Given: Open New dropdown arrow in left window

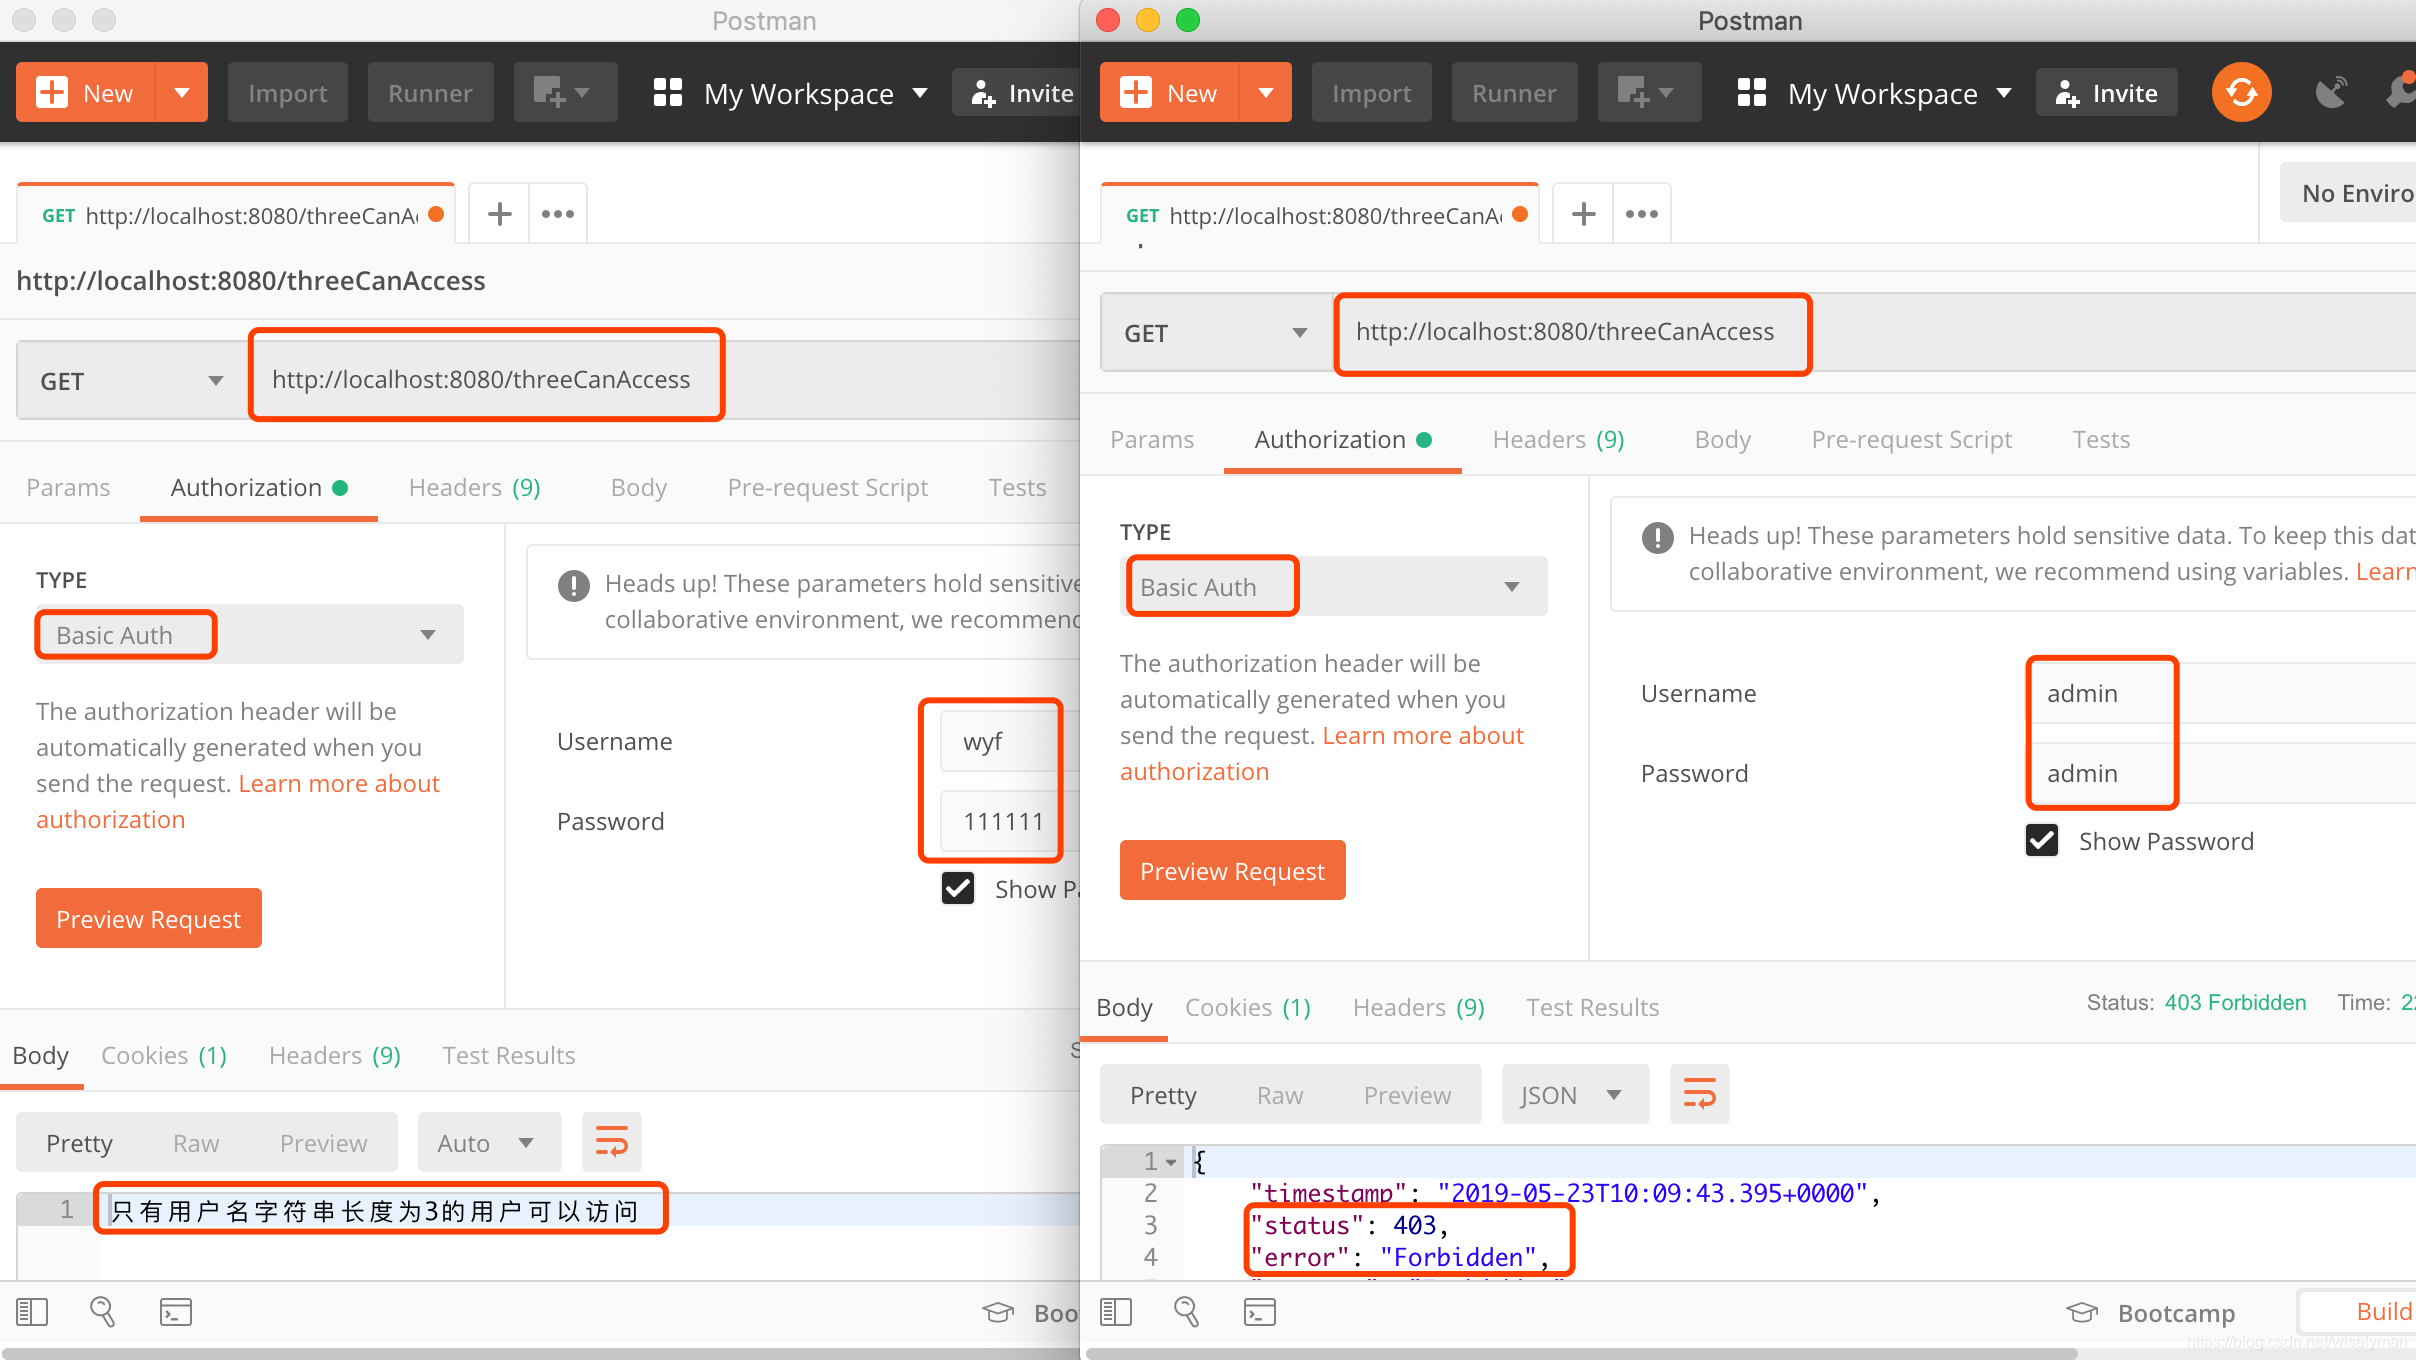Looking at the screenshot, I should 182,93.
